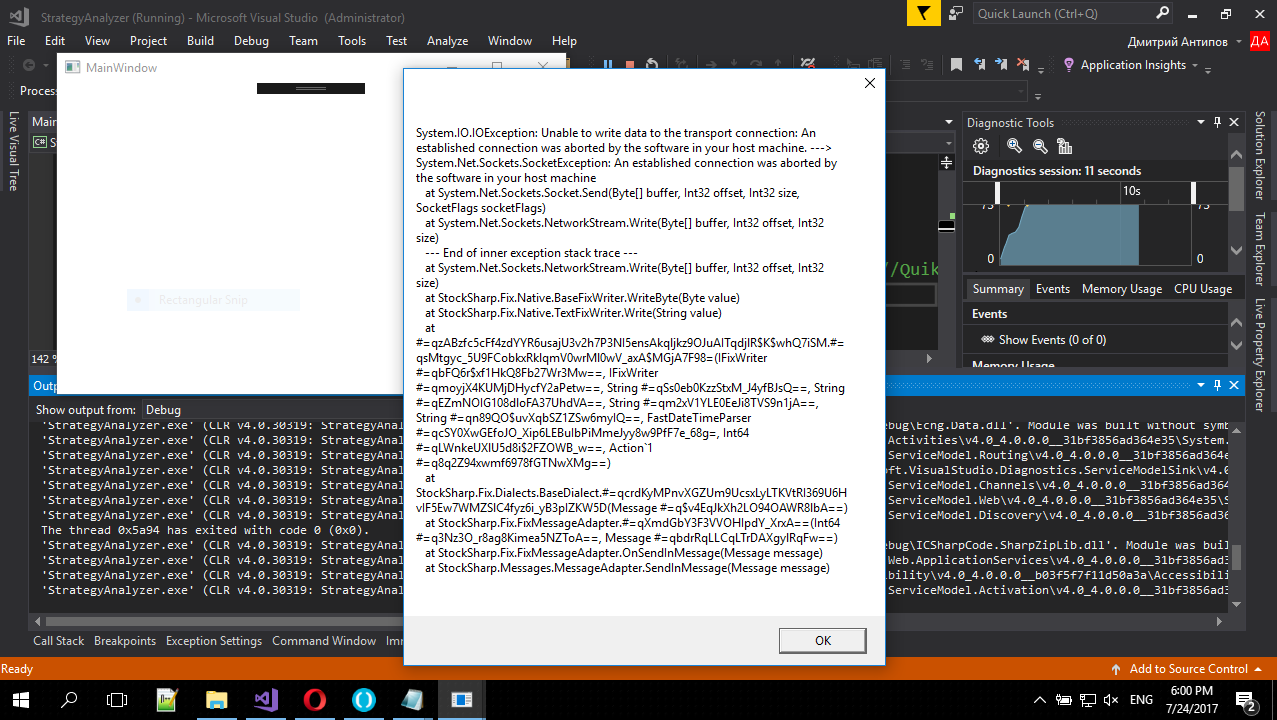Open Windows taskbar search
The width and height of the screenshot is (1277, 720).
69,700
